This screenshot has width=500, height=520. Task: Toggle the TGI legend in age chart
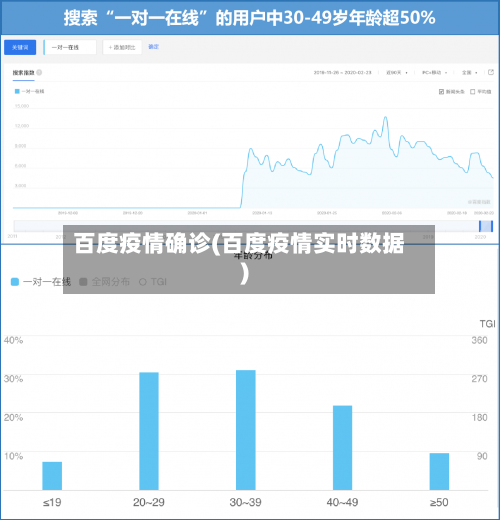(153, 282)
